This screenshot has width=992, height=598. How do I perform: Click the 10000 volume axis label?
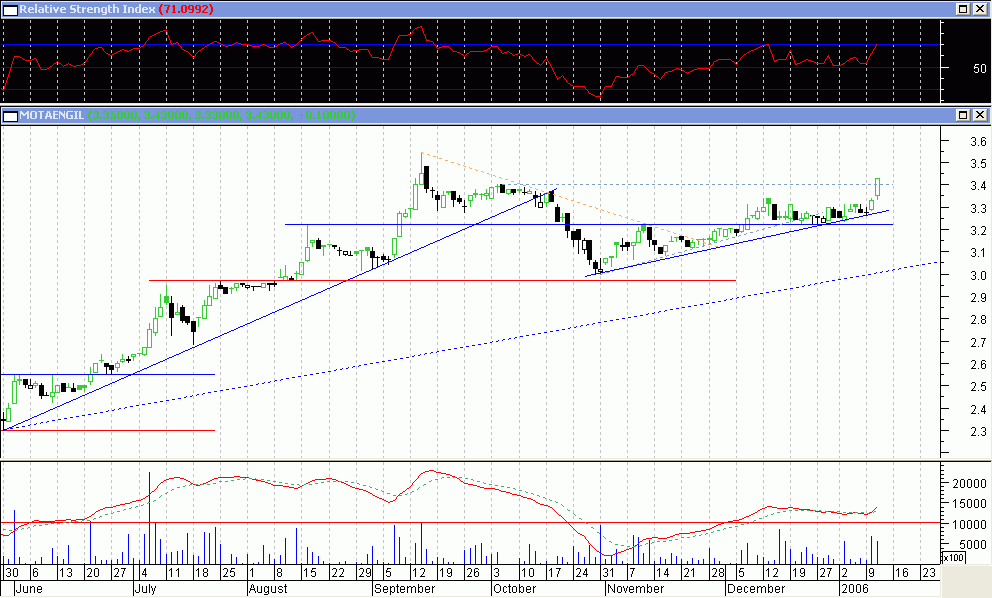969,525
